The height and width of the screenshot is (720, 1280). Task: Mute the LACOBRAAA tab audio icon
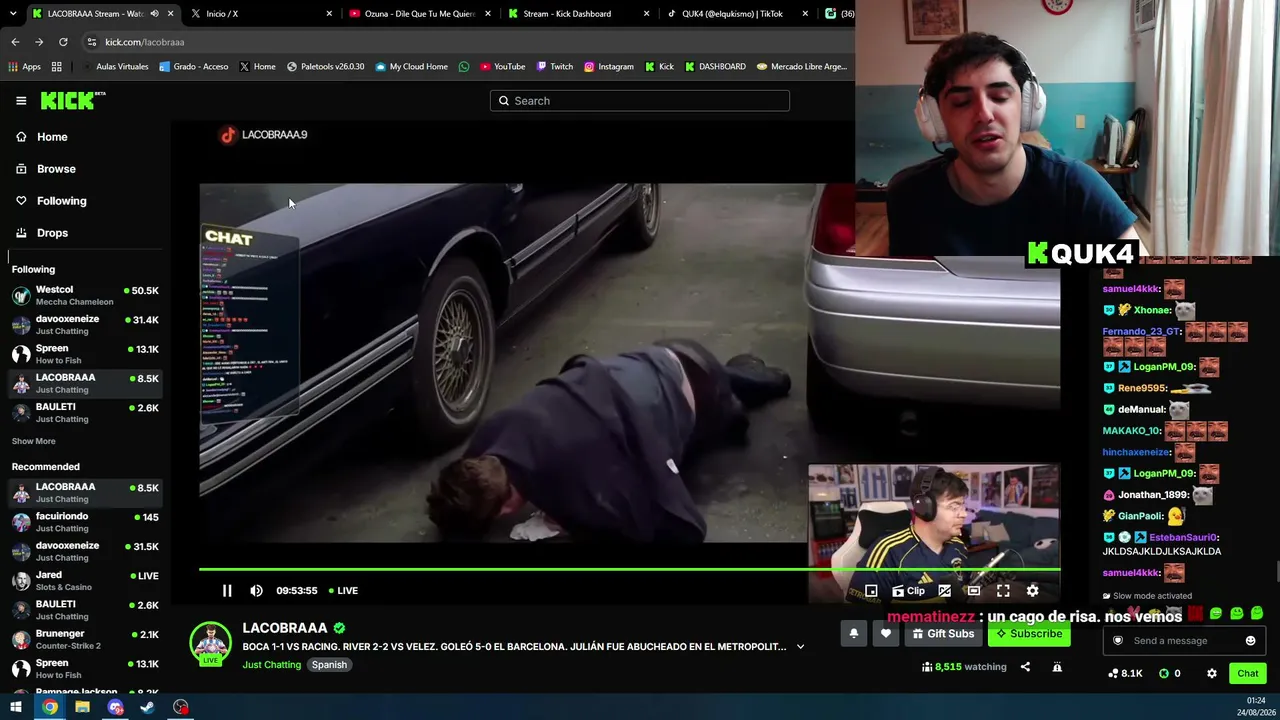tap(154, 14)
